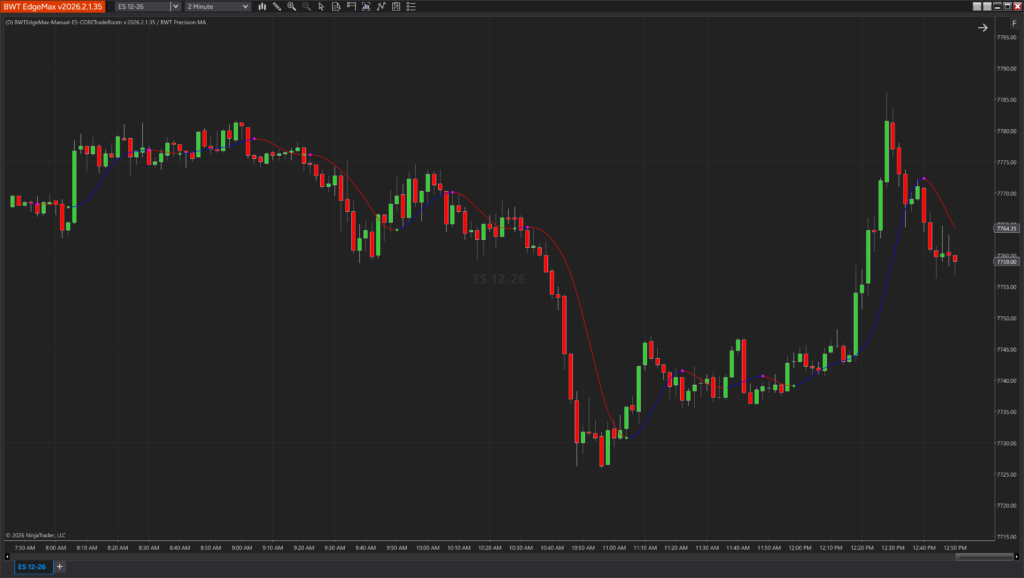Click the first gray link button top right
This screenshot has height=578, width=1024.
(977, 7)
